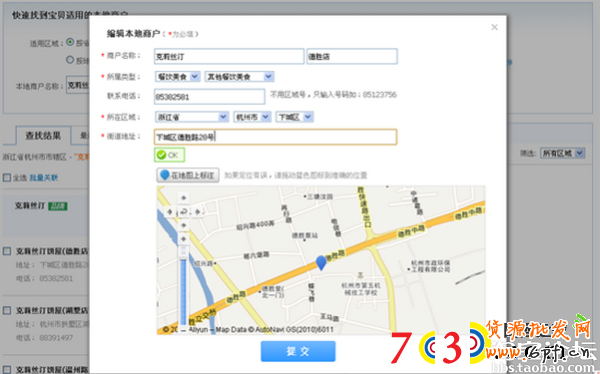Tick the 全选 select-all checkbox

tap(7, 178)
